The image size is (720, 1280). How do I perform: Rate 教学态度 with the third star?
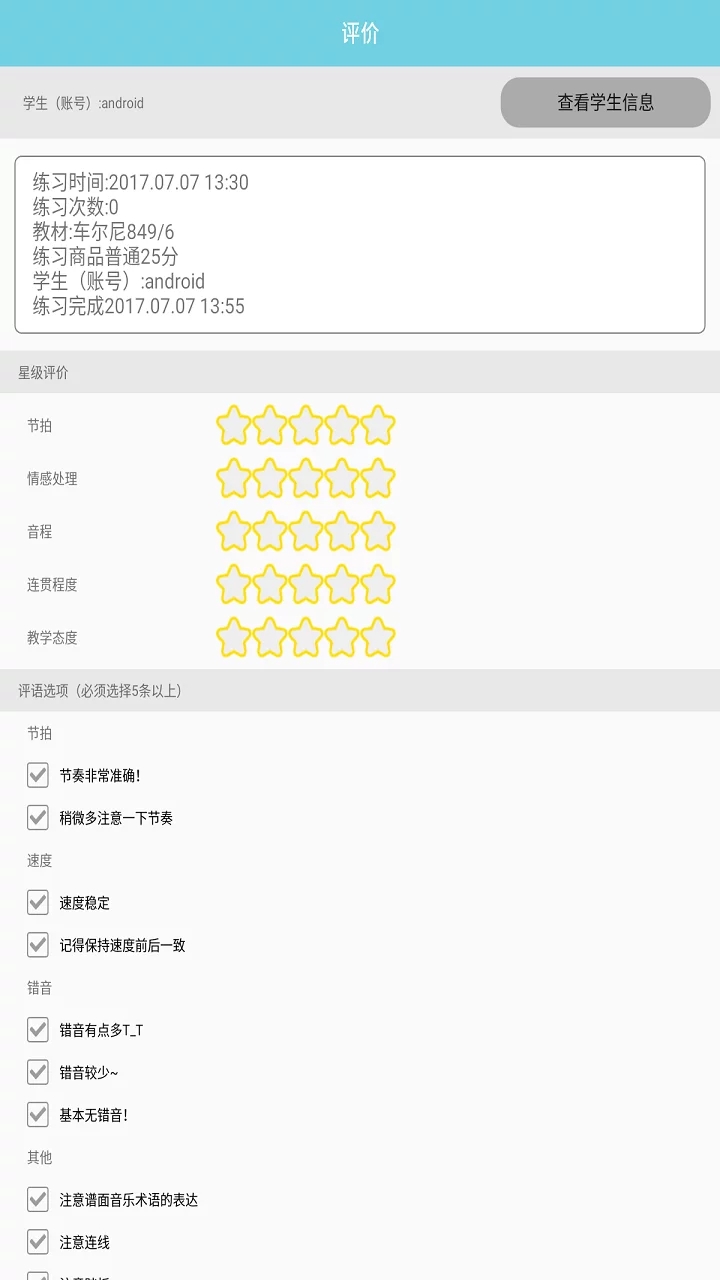pos(306,637)
